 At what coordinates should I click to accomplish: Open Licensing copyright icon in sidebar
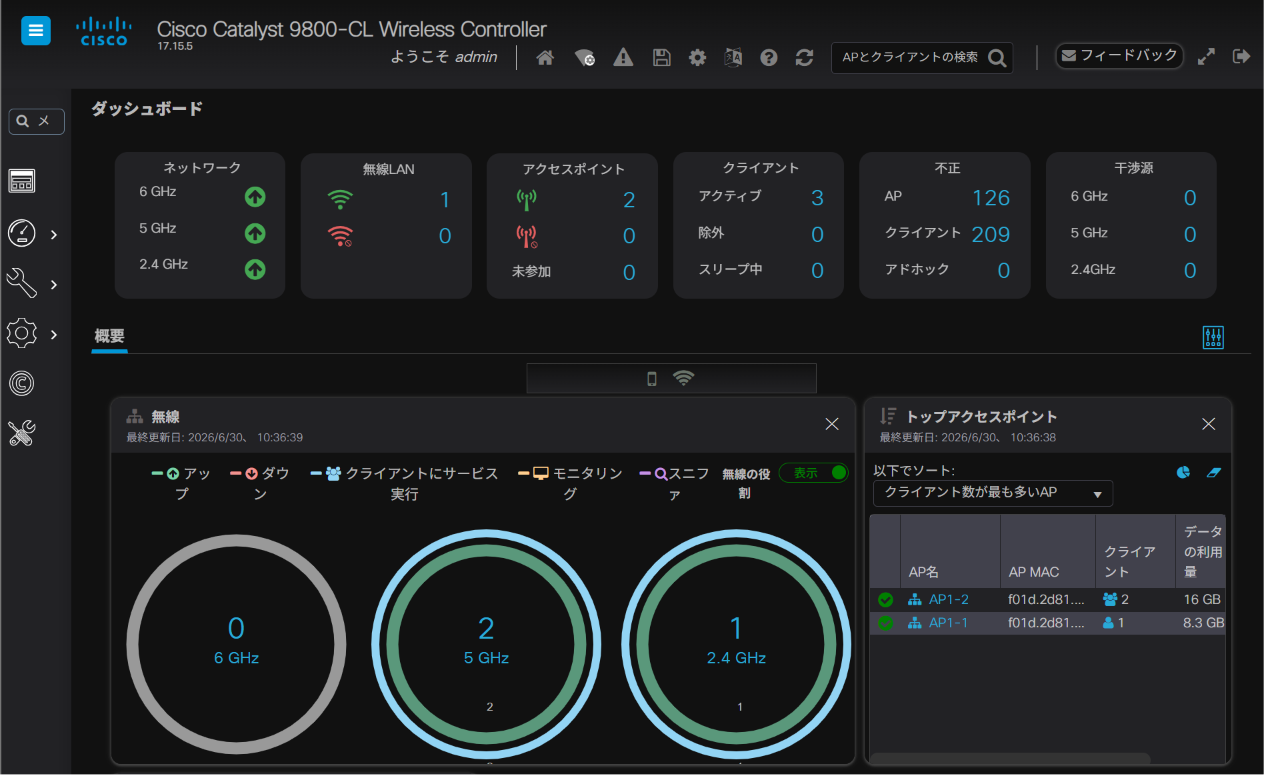point(22,383)
